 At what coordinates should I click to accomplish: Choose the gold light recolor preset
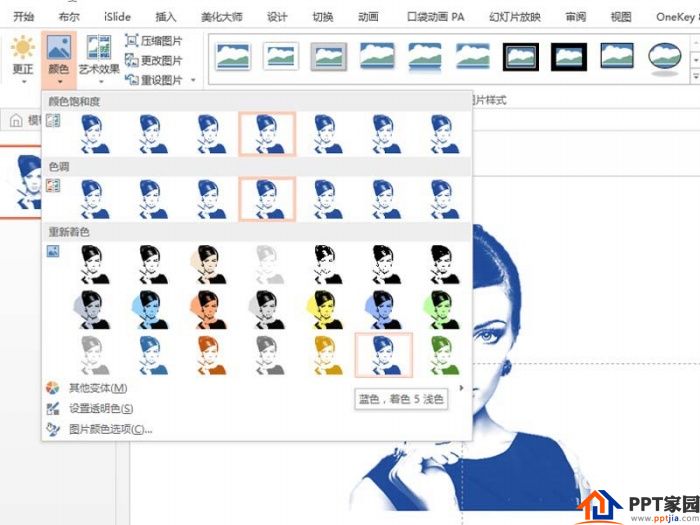[x=327, y=355]
